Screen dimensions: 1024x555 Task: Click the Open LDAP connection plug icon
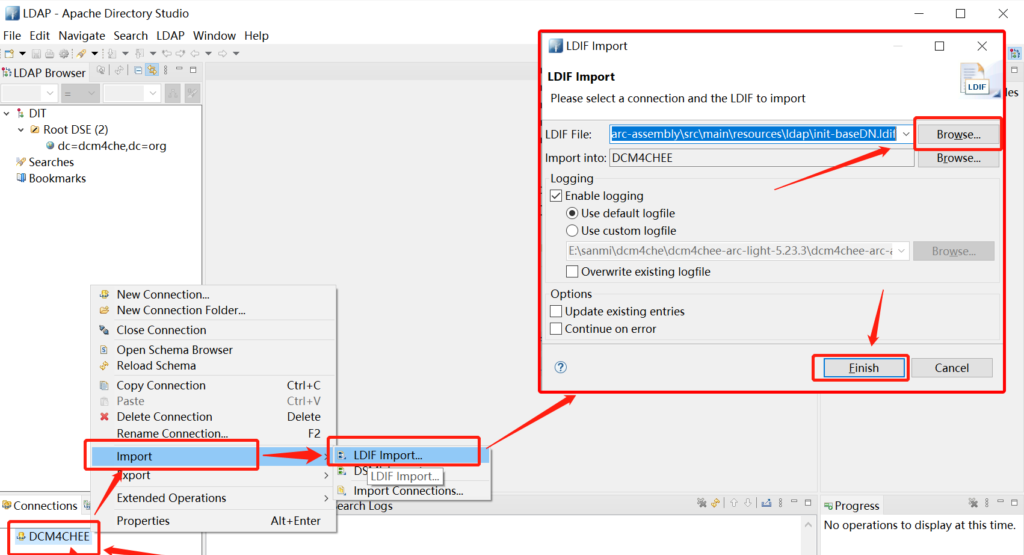point(81,54)
